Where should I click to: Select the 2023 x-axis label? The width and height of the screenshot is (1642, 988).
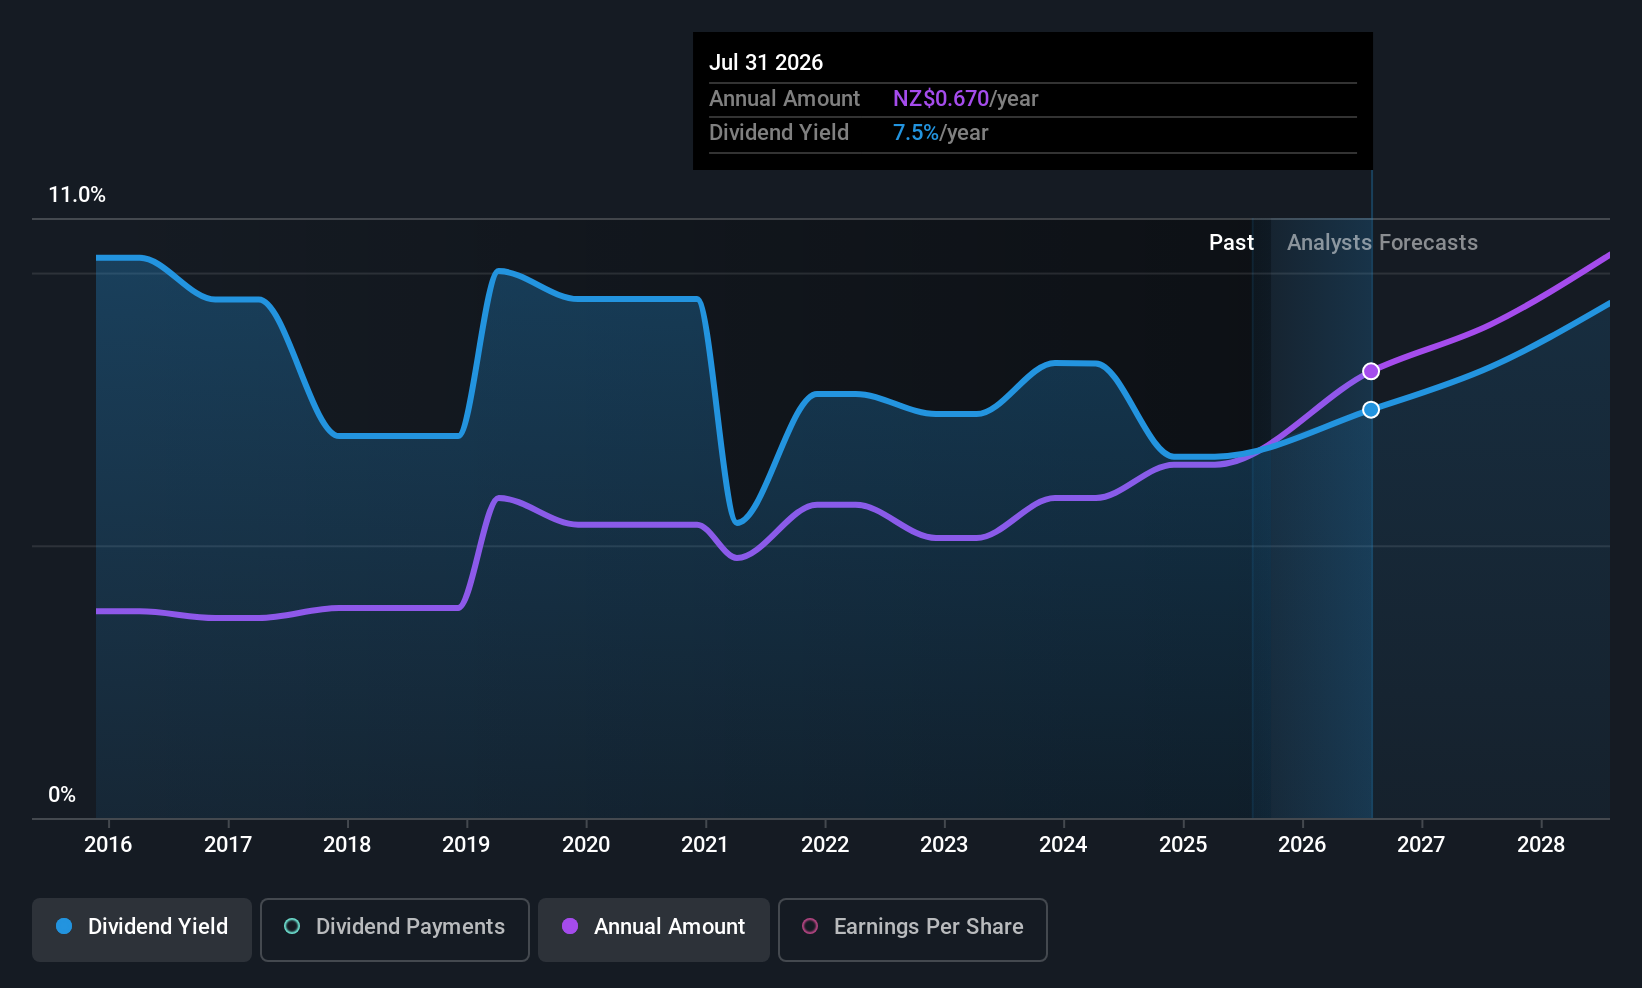(x=944, y=845)
